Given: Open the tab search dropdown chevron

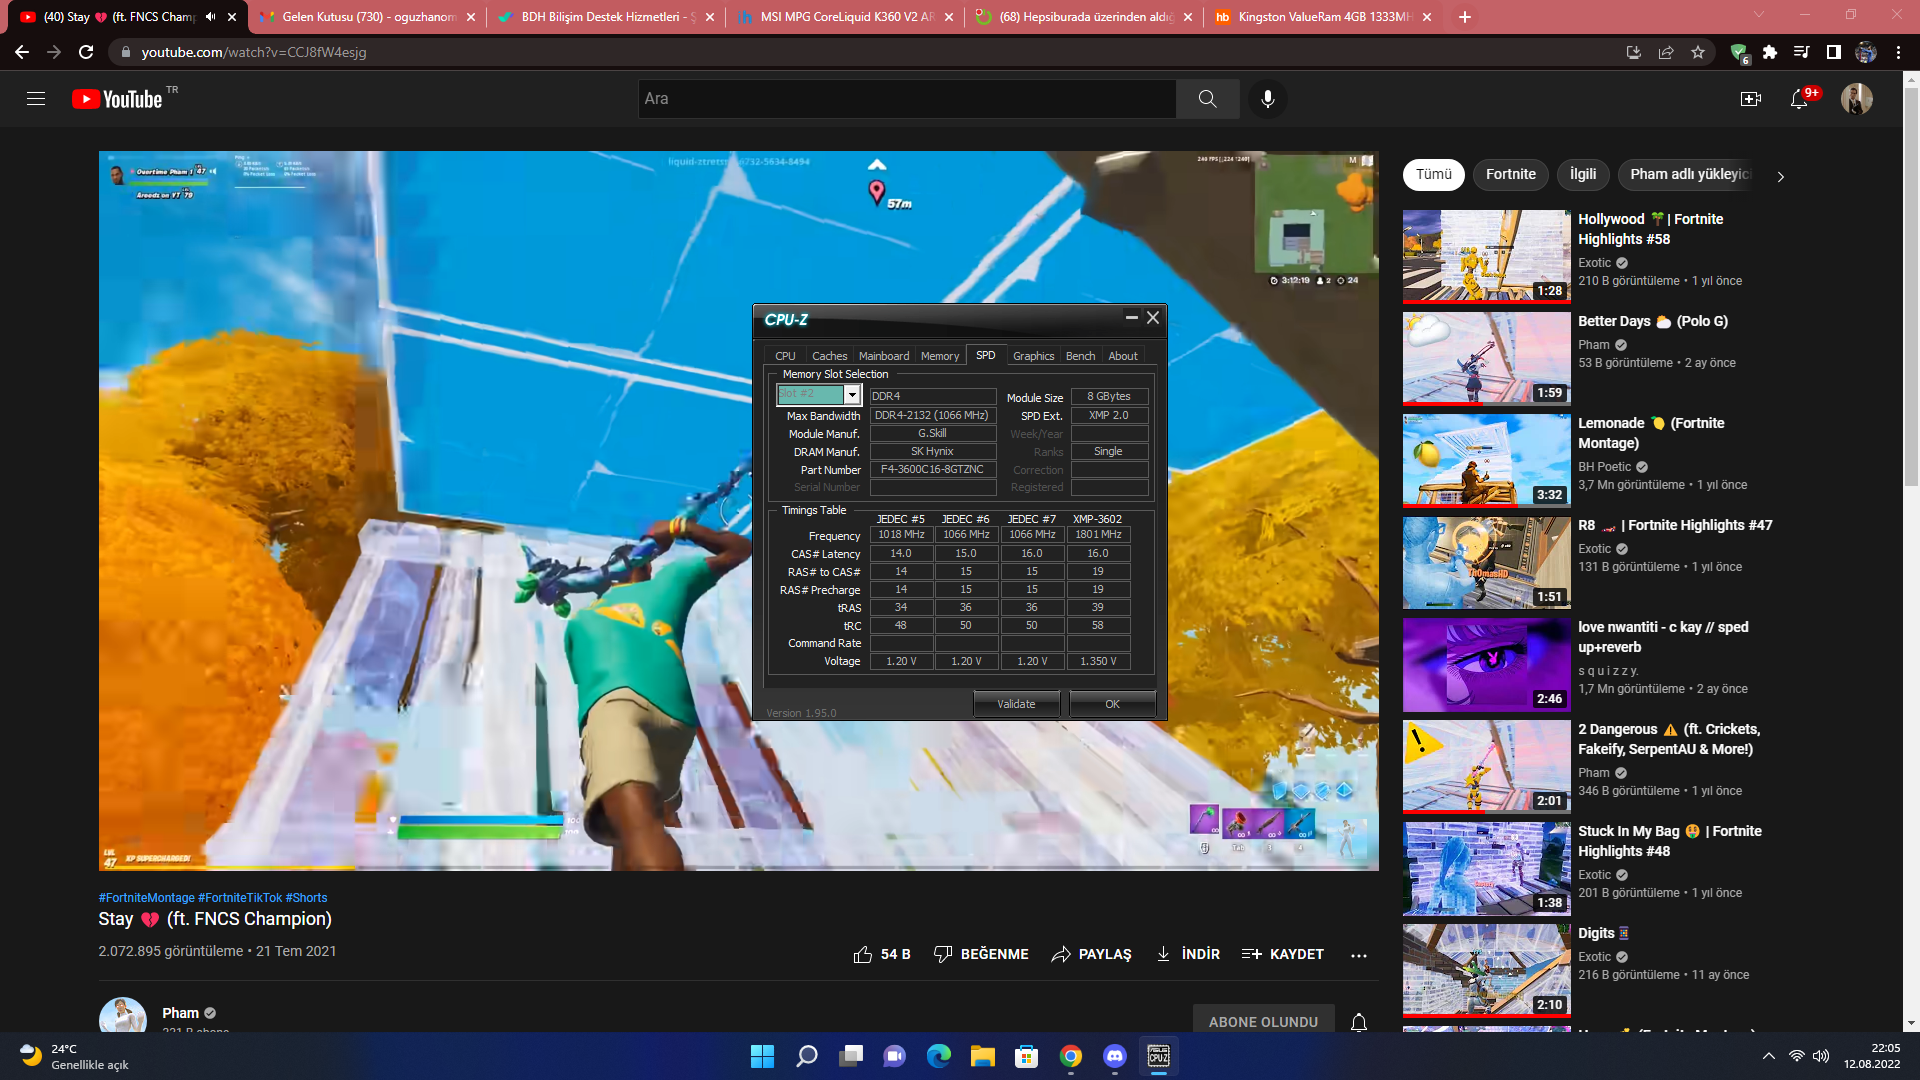Looking at the screenshot, I should tap(1758, 14).
